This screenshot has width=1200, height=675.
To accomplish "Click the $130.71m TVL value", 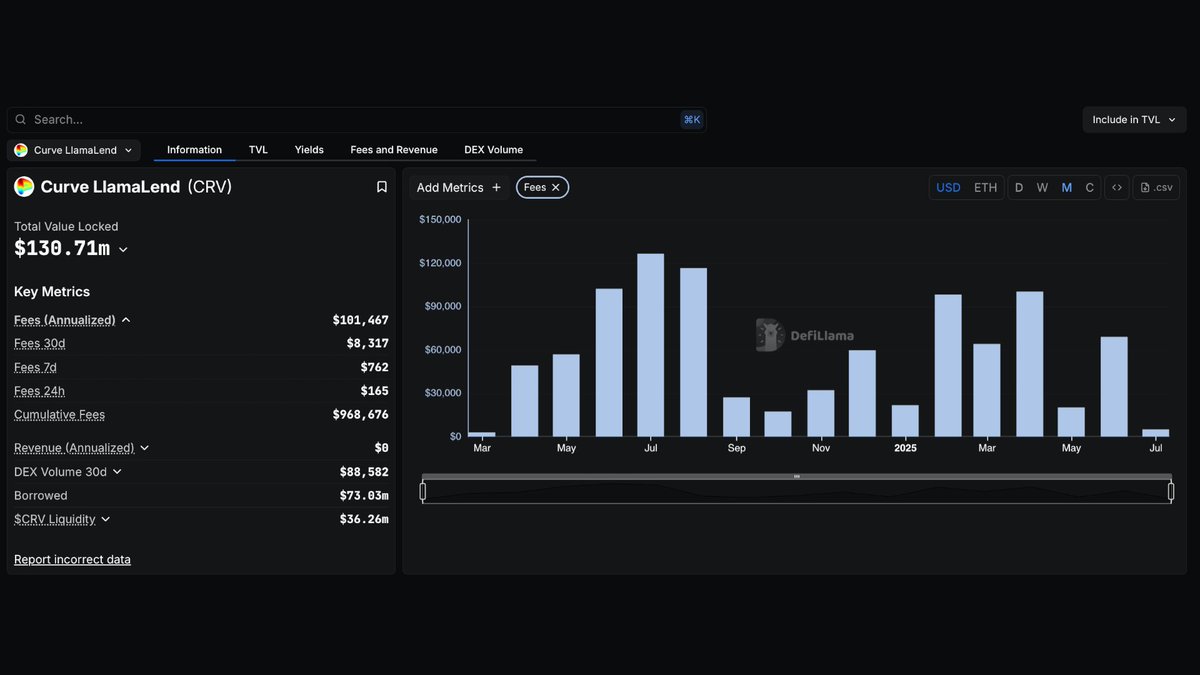I will (x=62, y=249).
